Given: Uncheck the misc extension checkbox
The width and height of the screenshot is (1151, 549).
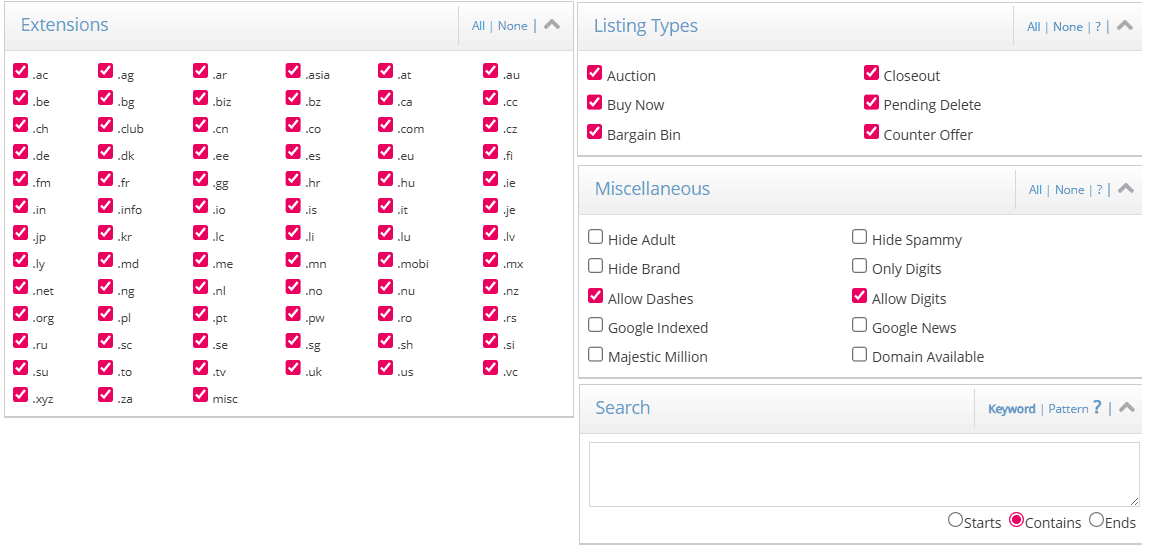Looking at the screenshot, I should (x=200, y=395).
